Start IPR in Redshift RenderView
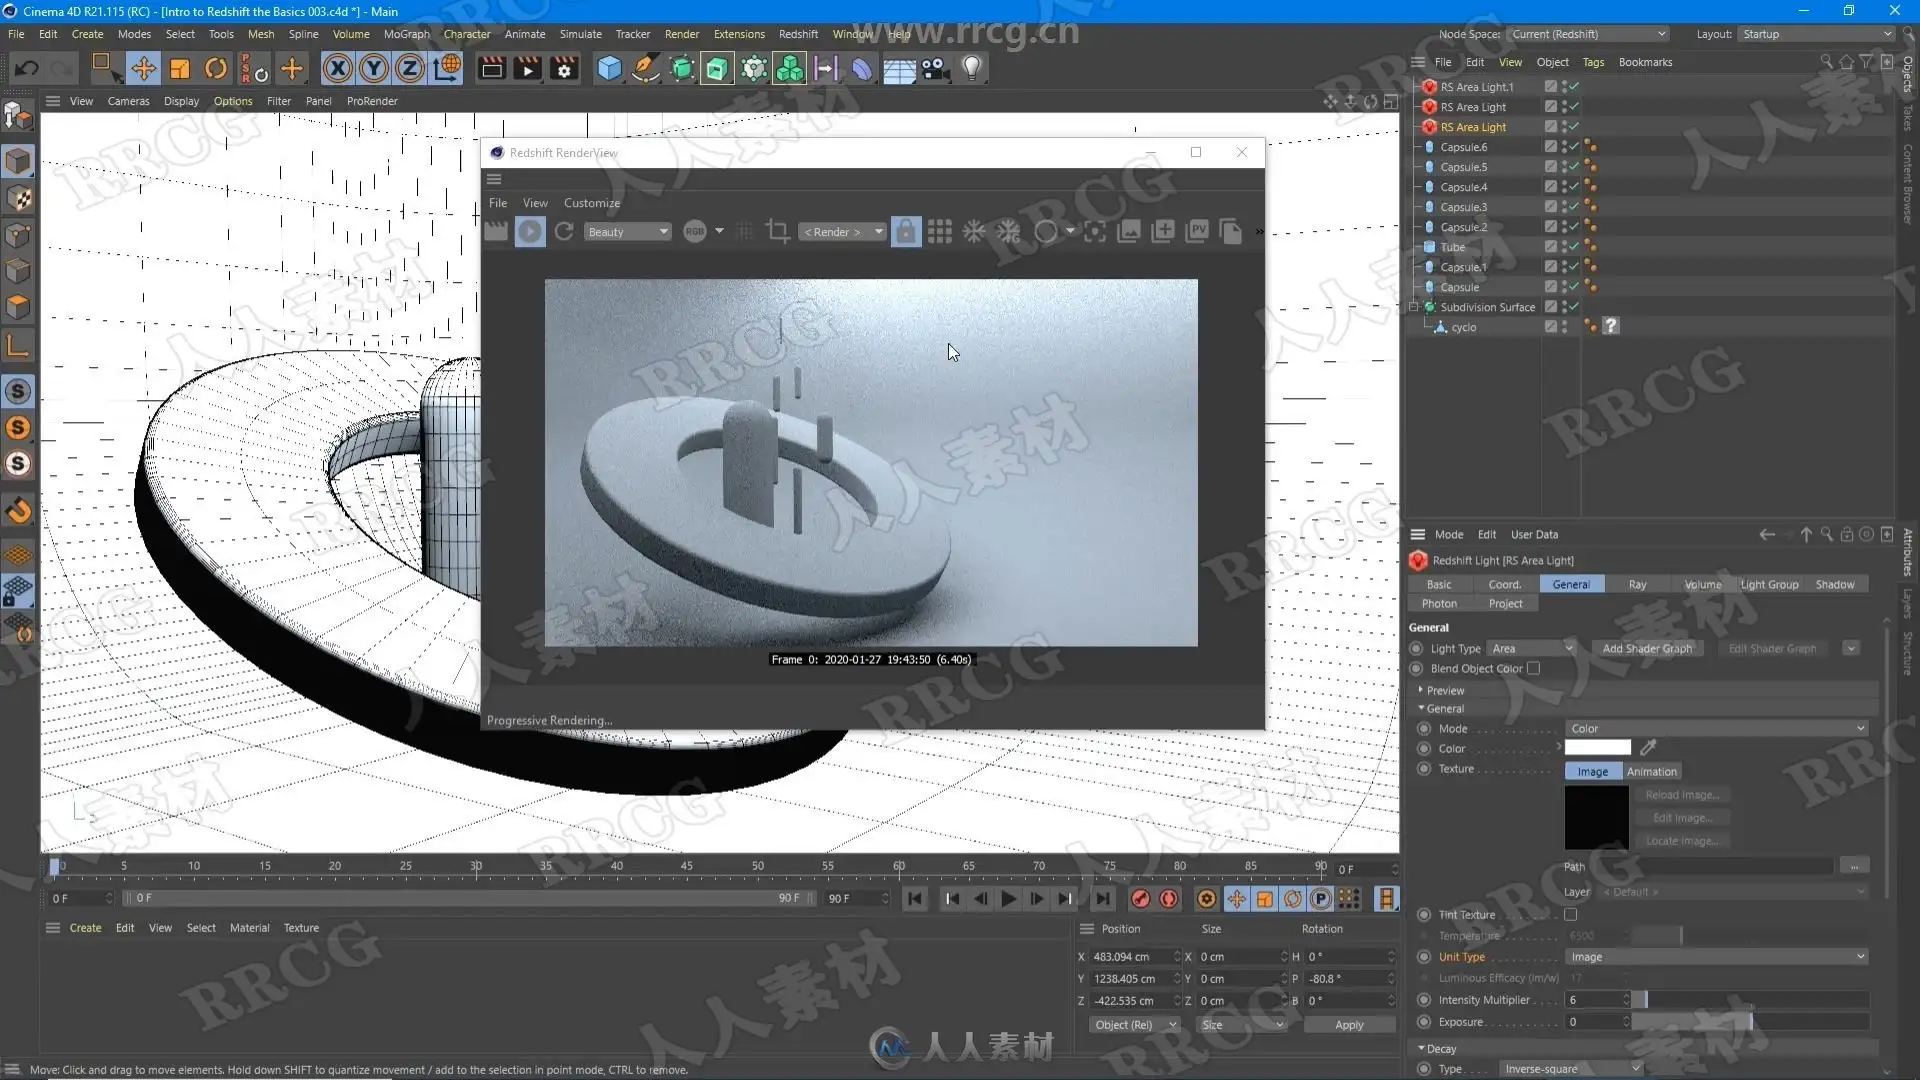1920x1080 pixels. pyautogui.click(x=530, y=231)
